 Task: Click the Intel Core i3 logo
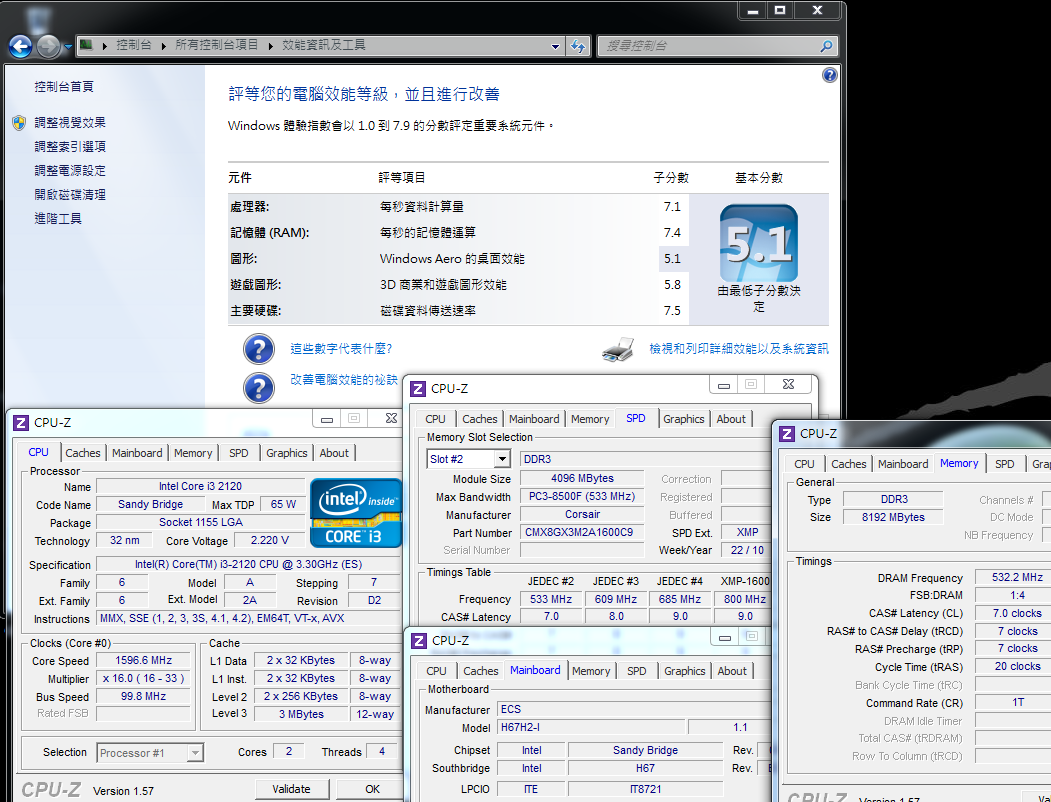click(x=356, y=512)
